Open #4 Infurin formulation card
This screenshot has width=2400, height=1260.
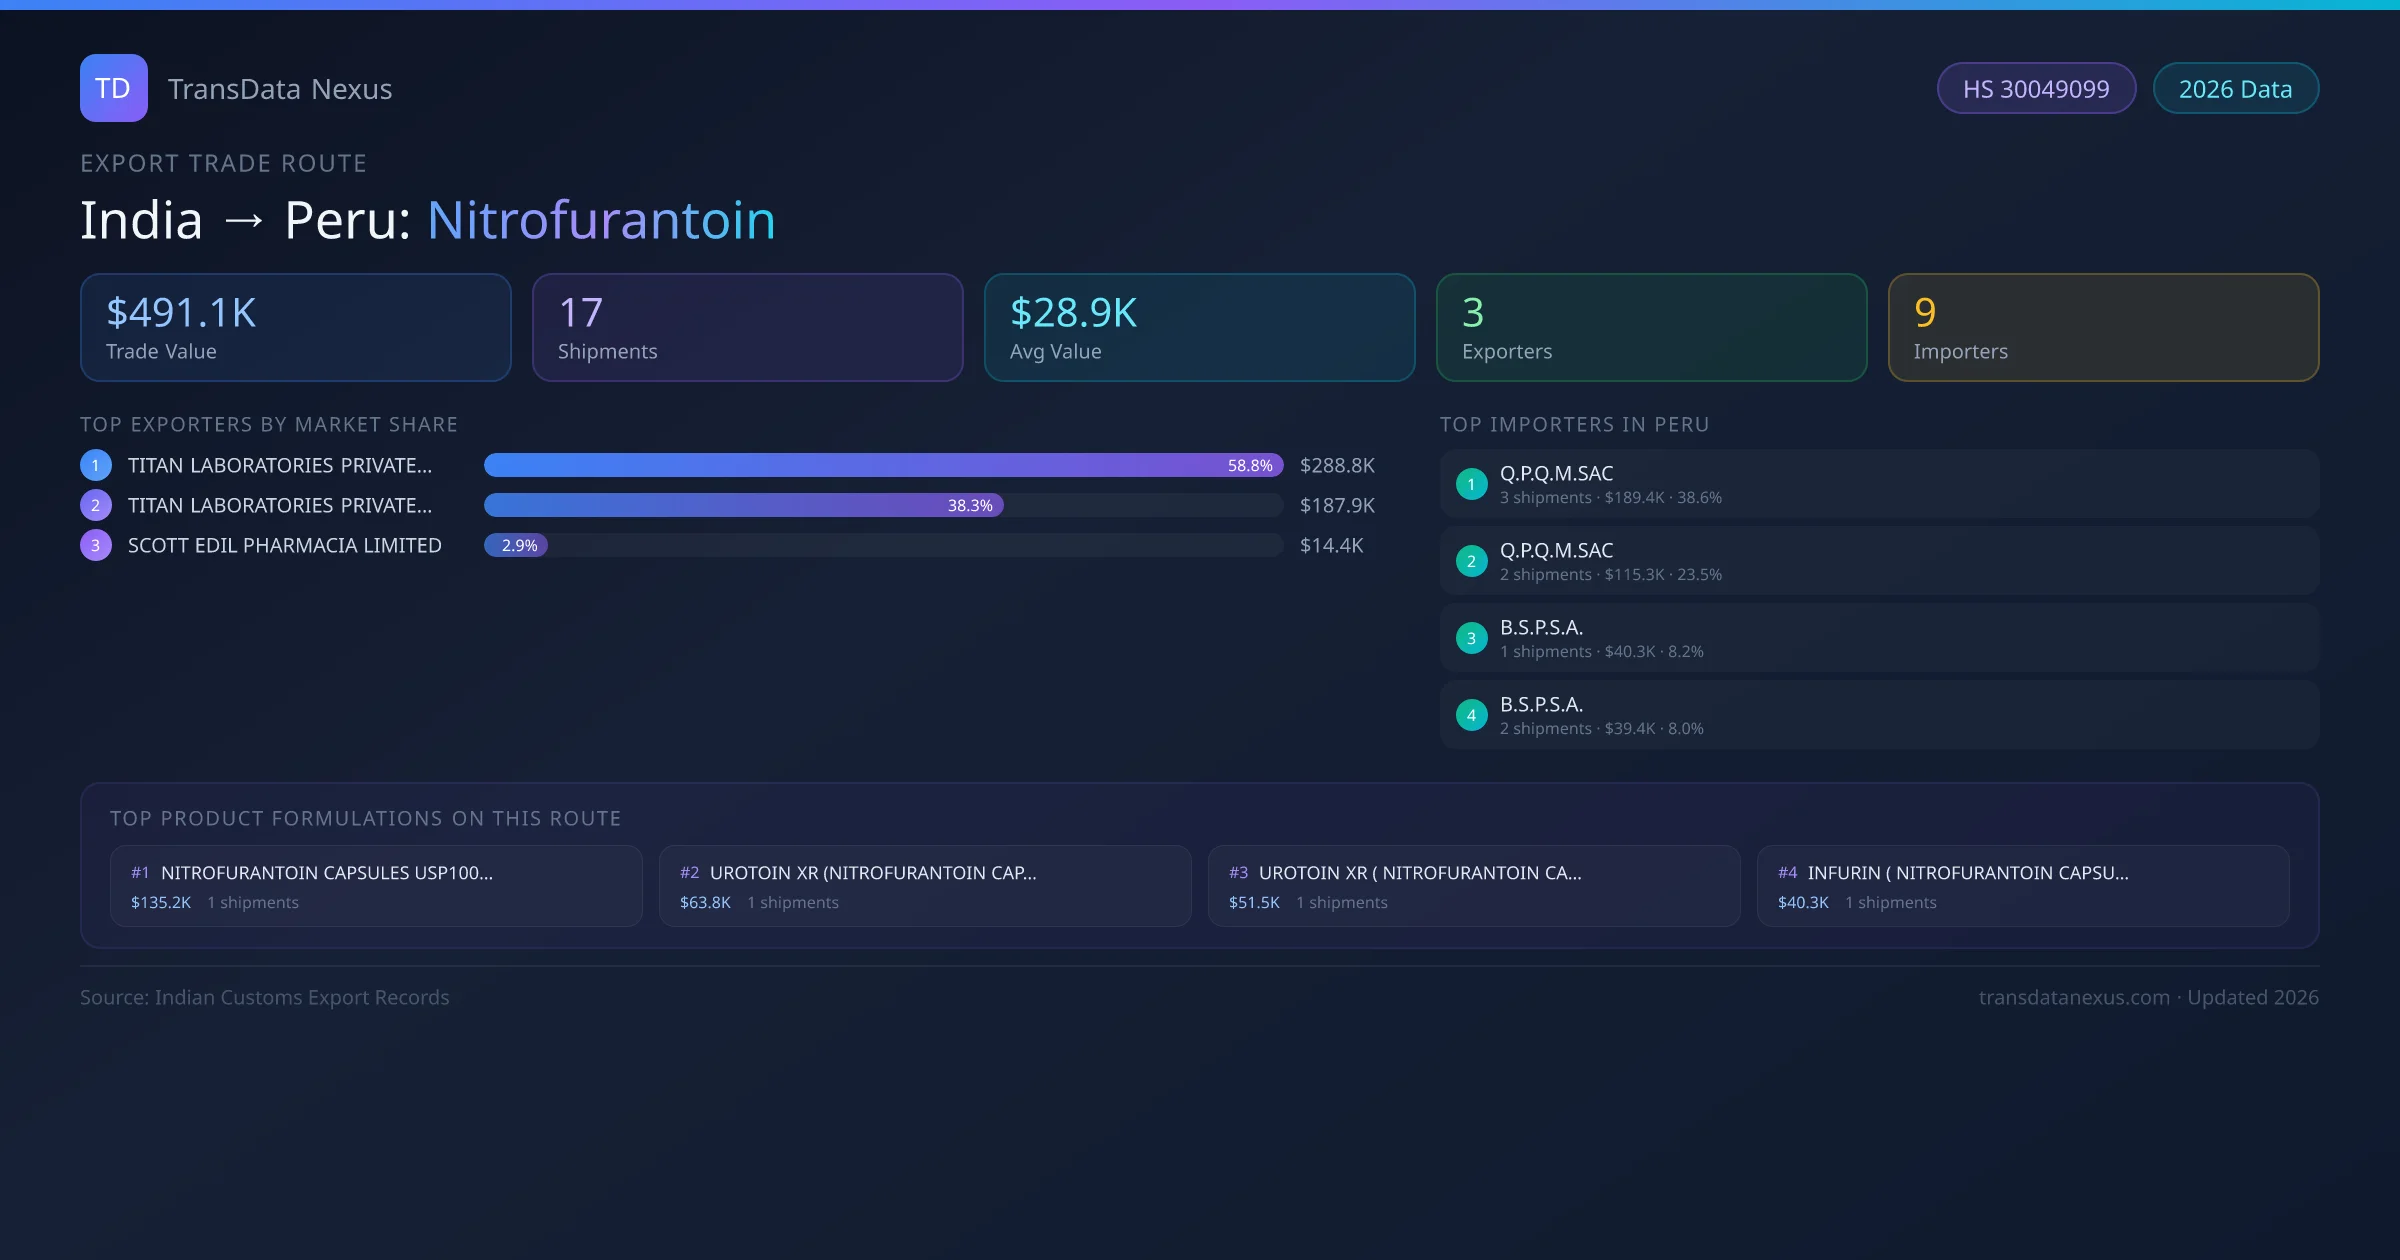coord(2022,886)
